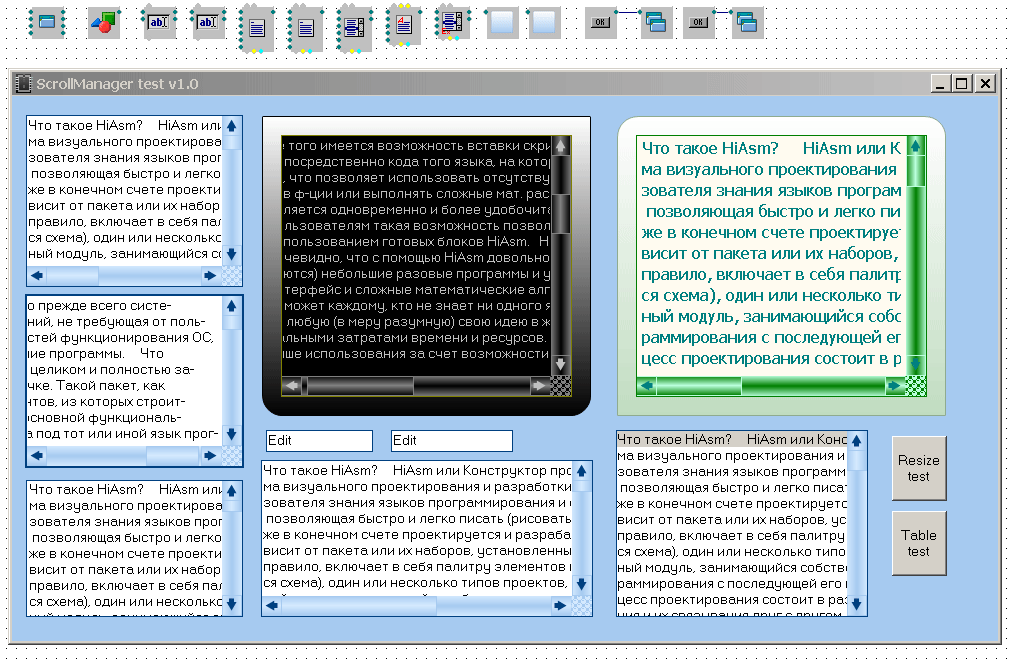Click 'Что такое HiAsm?' line in bottom-center panel
1009x661 pixels.
[320, 470]
